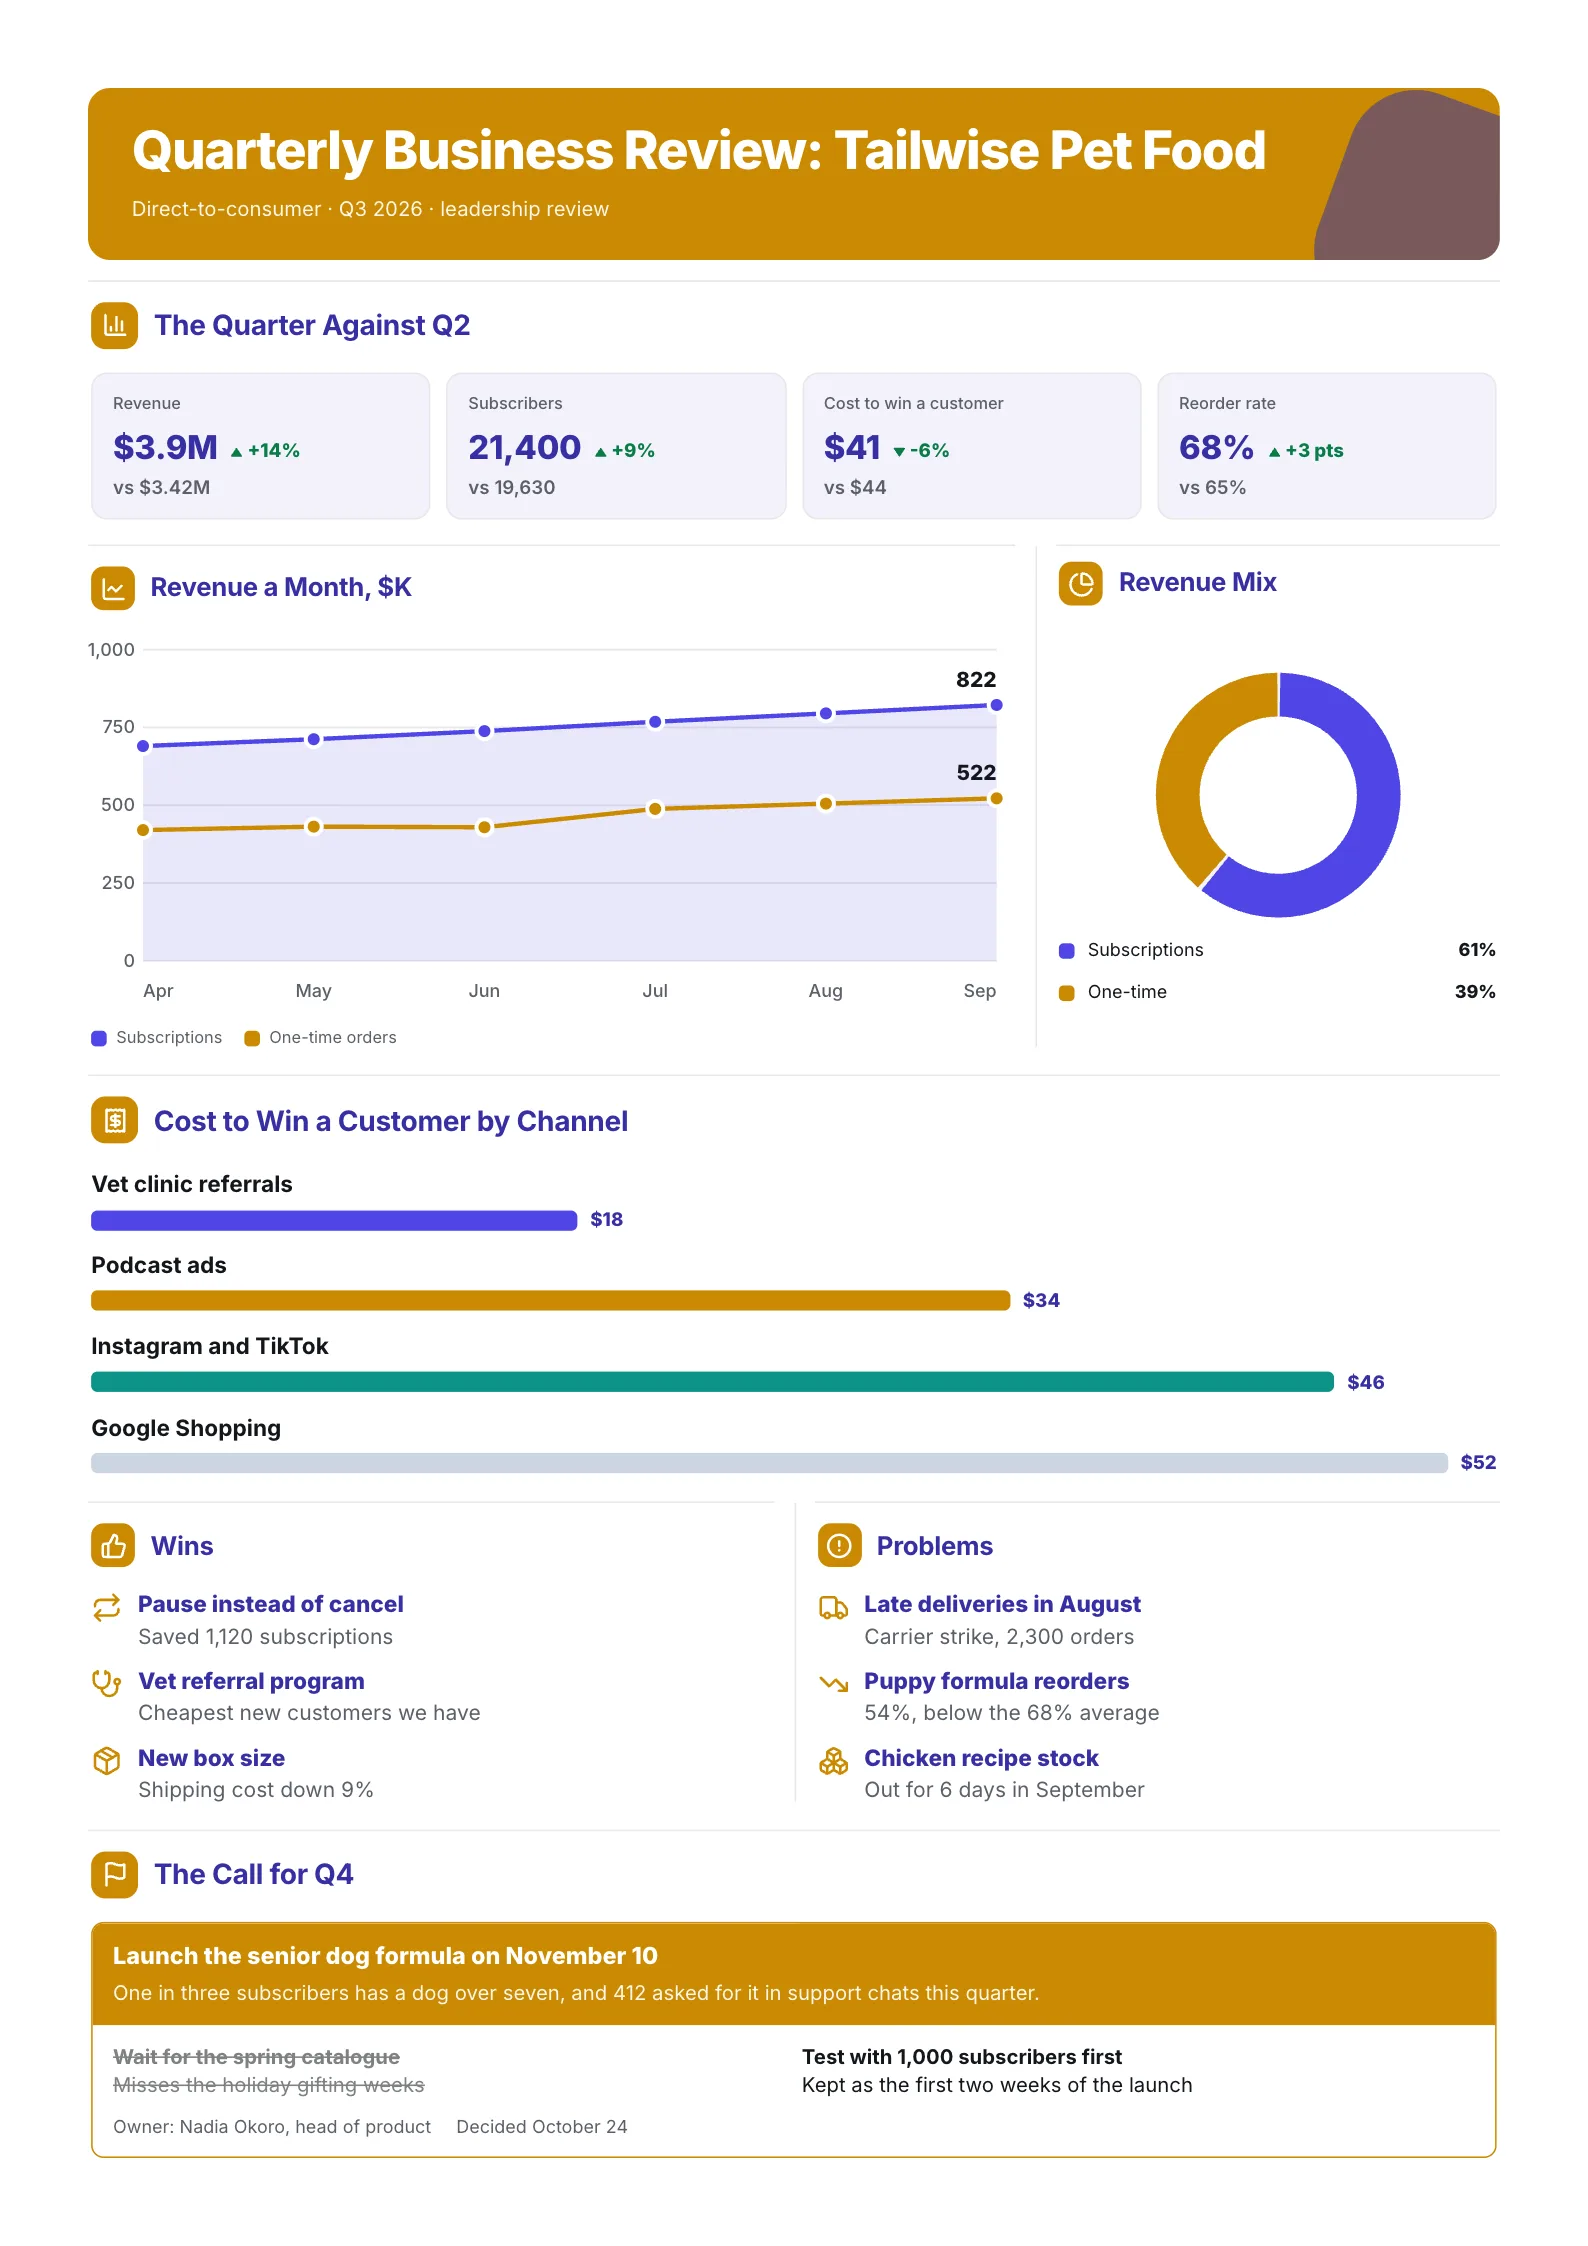
Task: Click Test with 1,000 subscribers first
Action: coord(962,2057)
